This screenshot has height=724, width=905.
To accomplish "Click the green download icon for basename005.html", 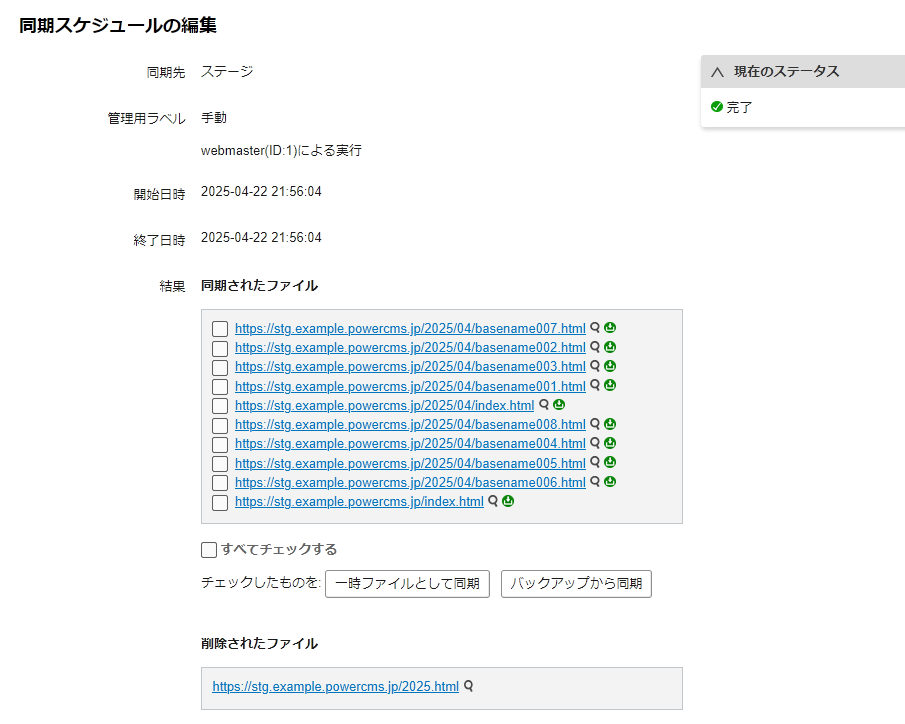I will click(x=610, y=463).
